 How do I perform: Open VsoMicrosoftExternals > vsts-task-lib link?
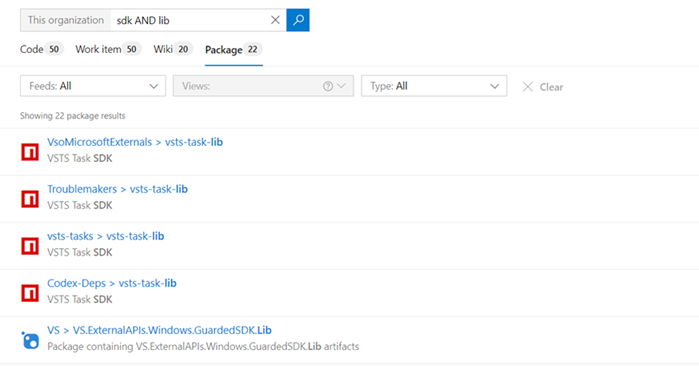point(135,142)
